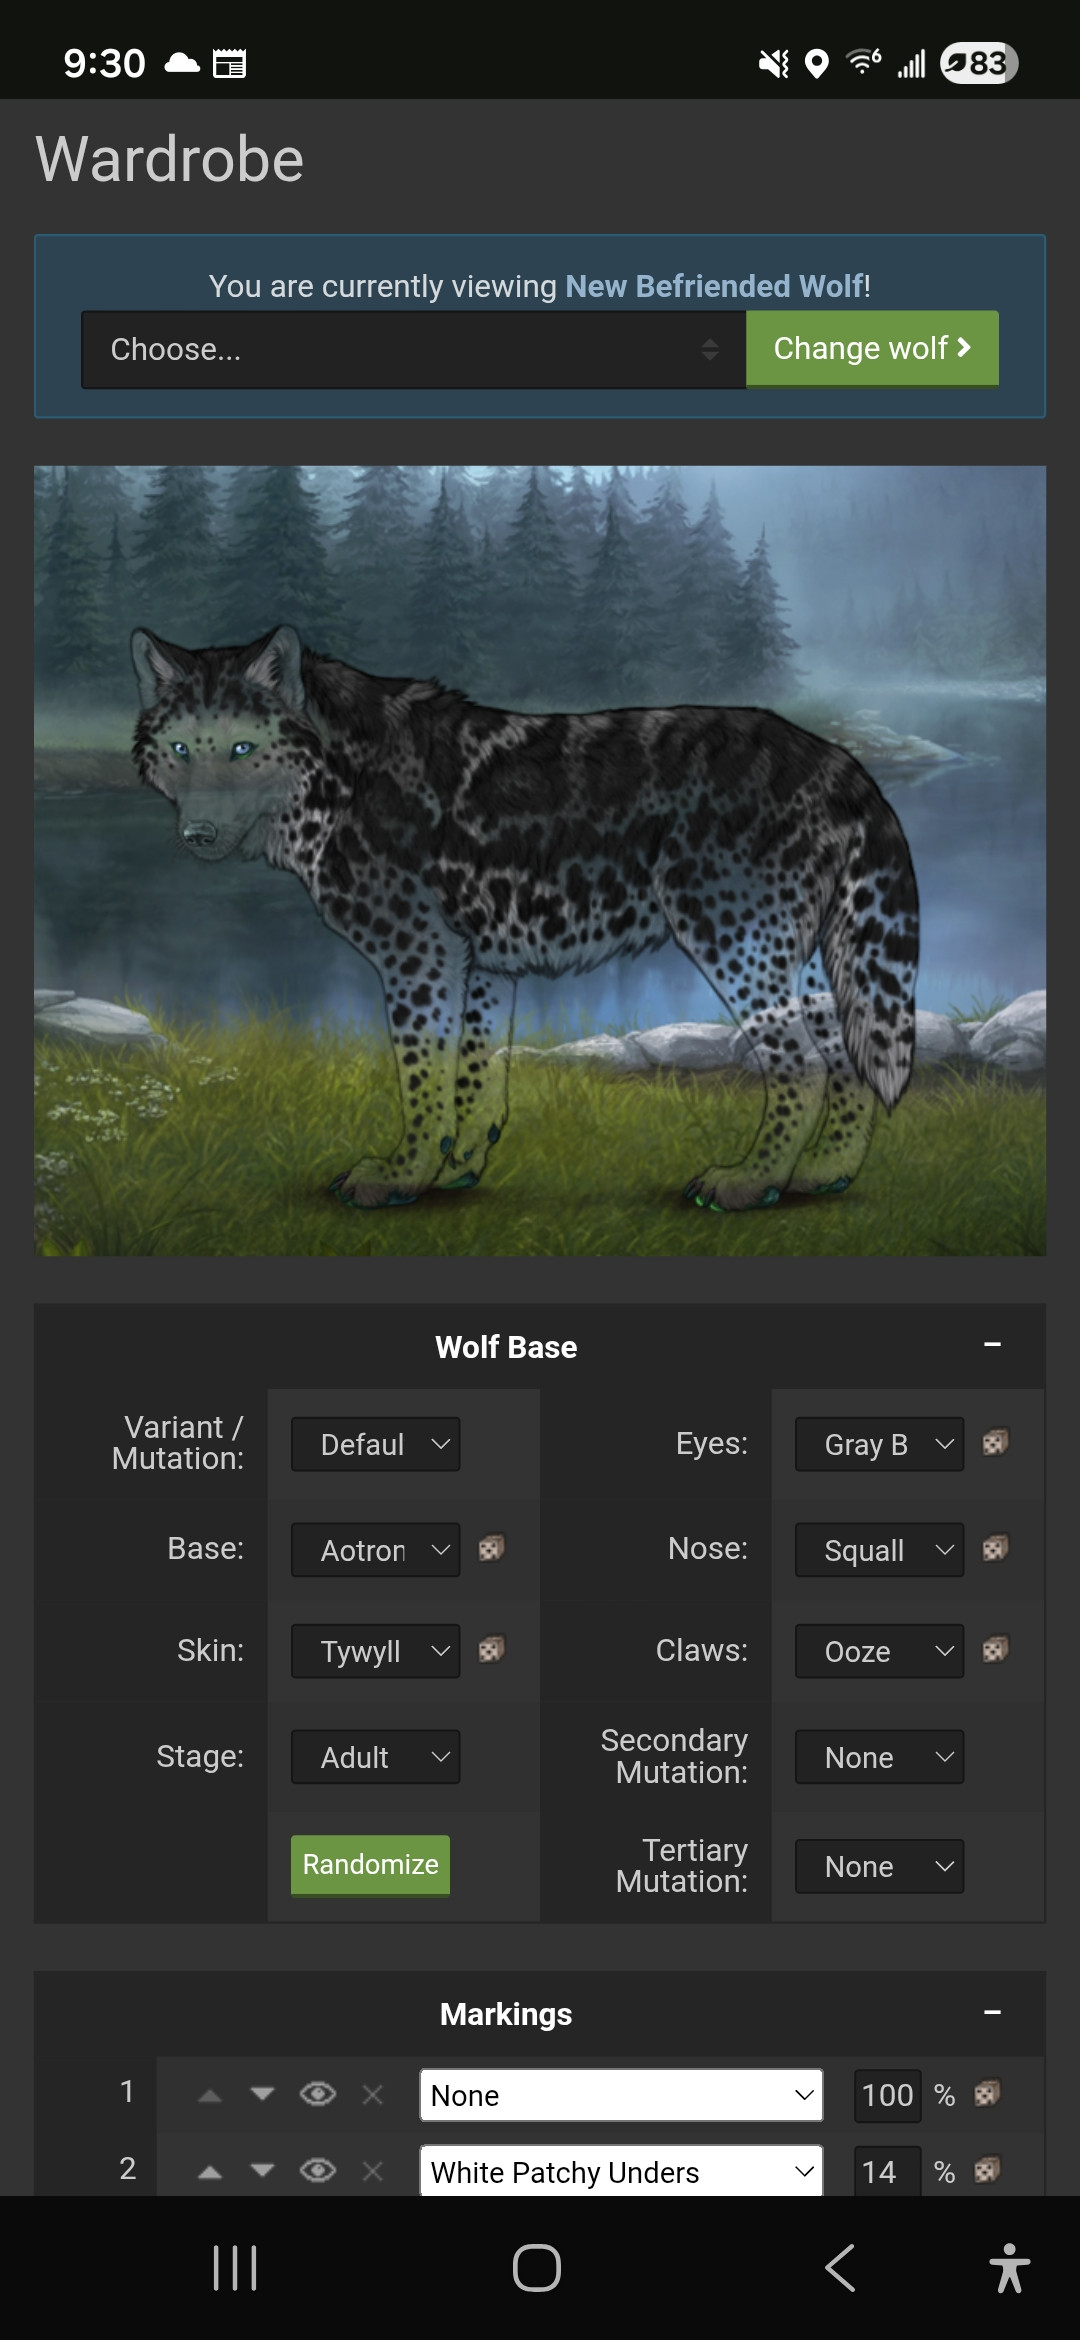Click the green Randomize button
Screen dimensions: 1080x2340
(370, 1865)
